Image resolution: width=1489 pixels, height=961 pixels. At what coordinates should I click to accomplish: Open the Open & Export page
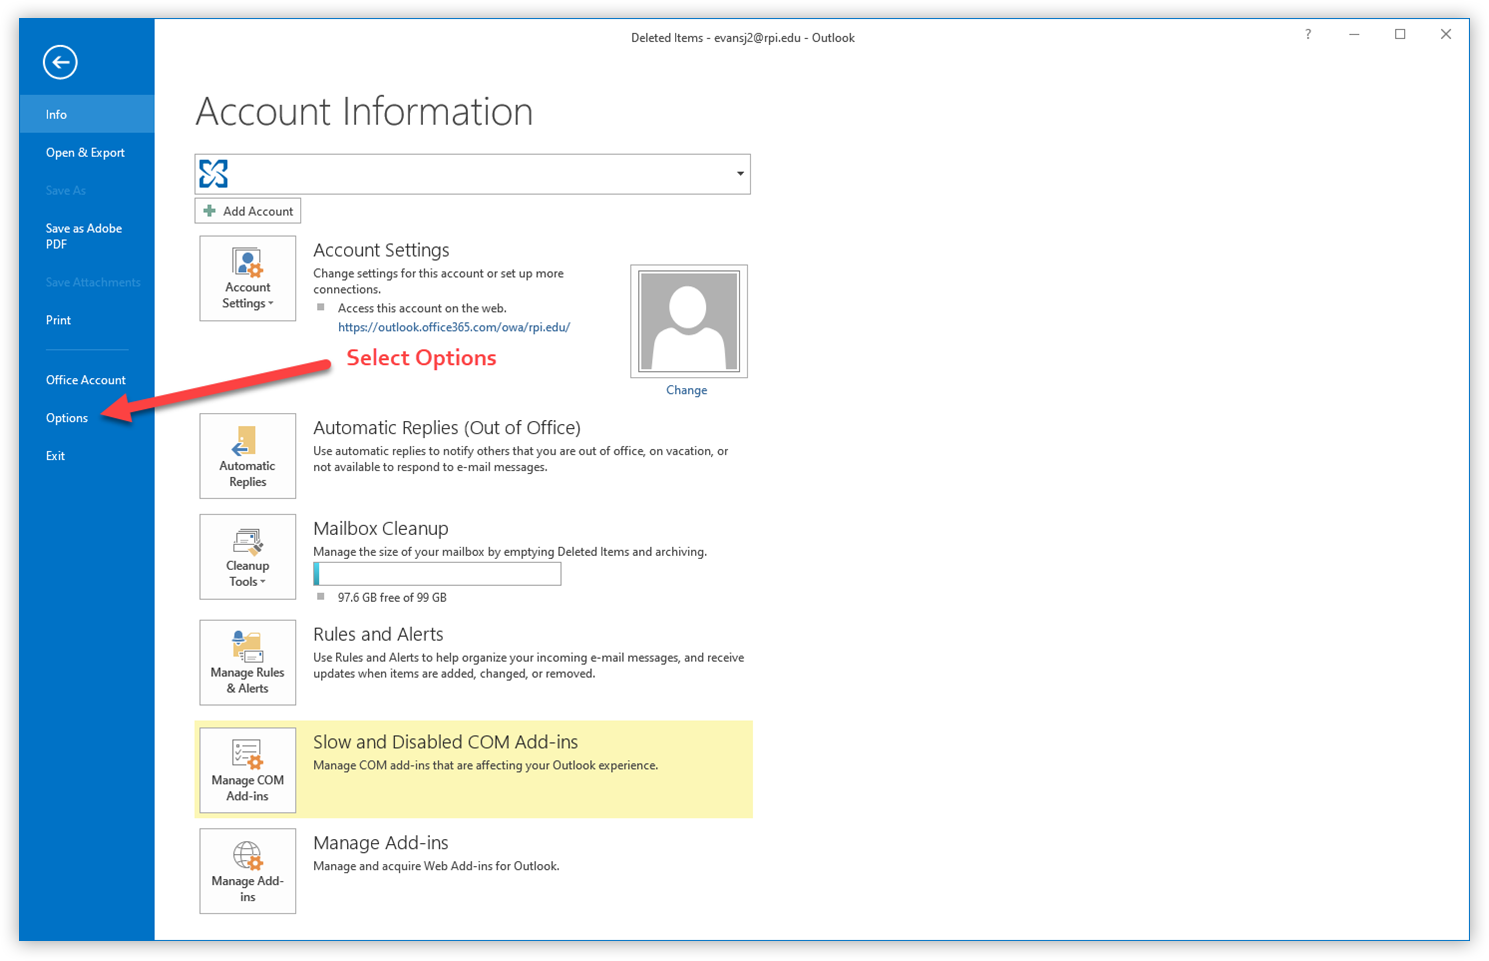pos(85,152)
